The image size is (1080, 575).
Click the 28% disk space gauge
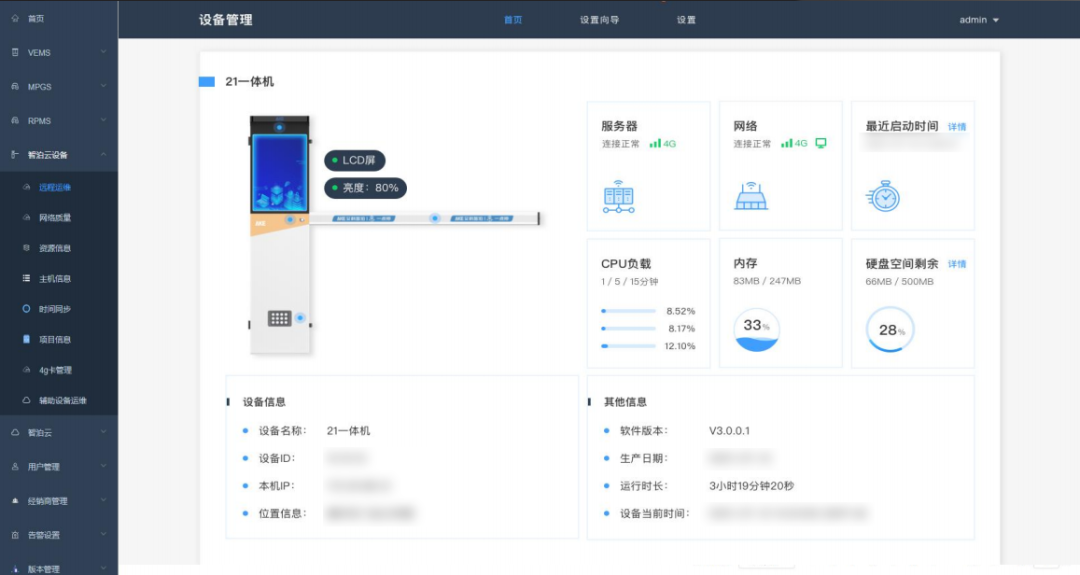pyautogui.click(x=890, y=329)
